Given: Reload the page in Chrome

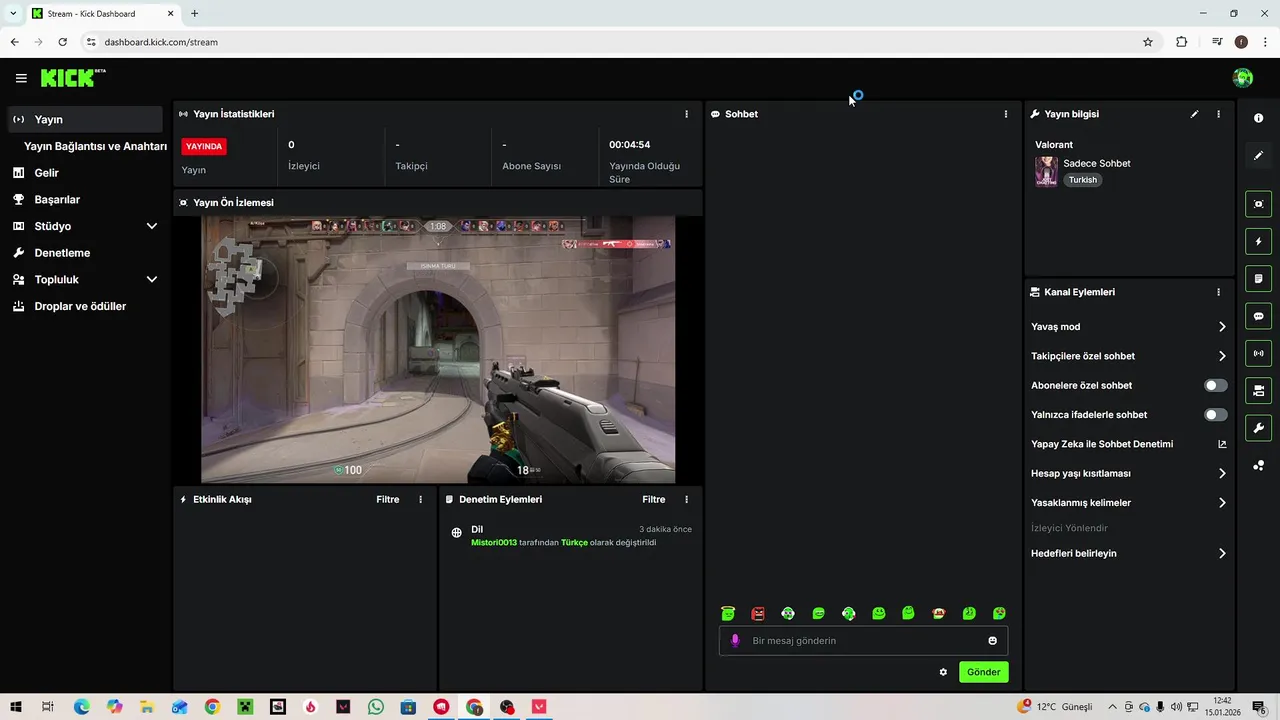Looking at the screenshot, I should [63, 42].
